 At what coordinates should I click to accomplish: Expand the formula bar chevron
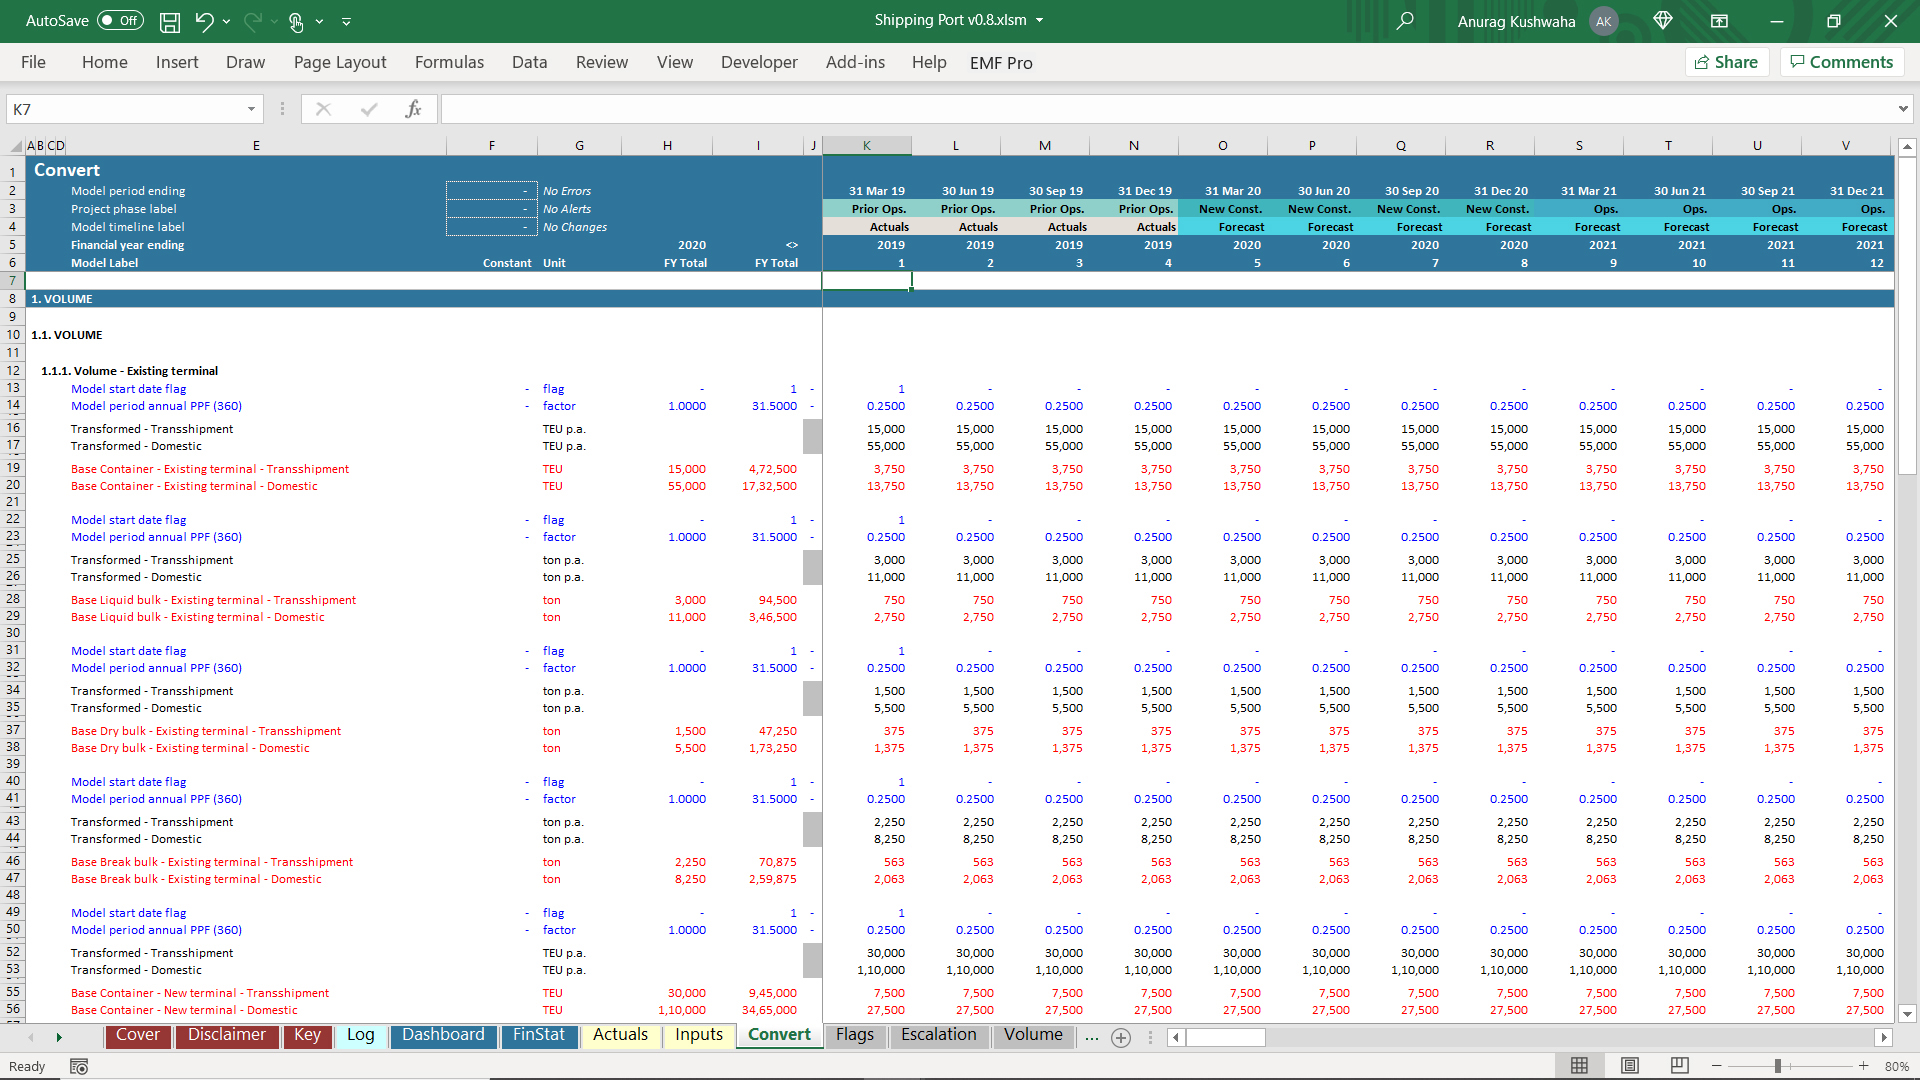1902,109
